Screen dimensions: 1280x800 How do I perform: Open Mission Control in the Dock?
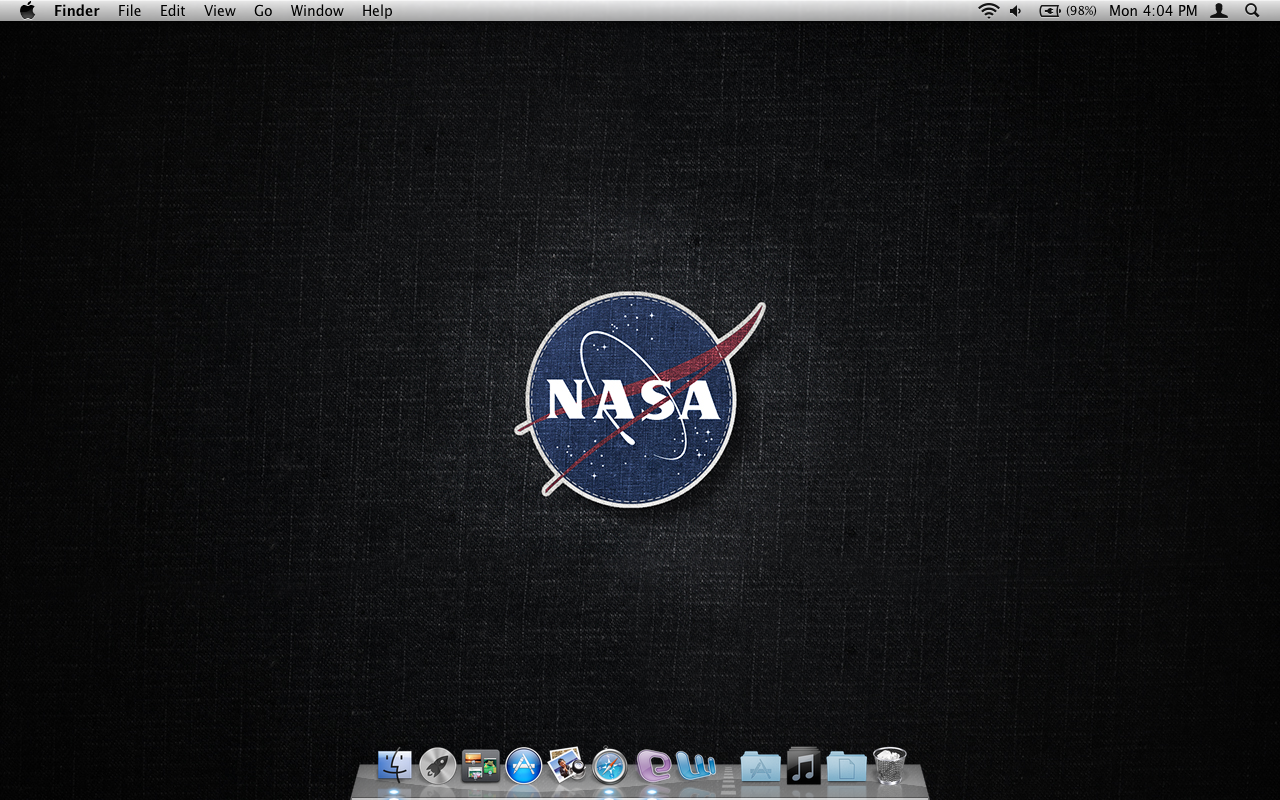tap(480, 766)
